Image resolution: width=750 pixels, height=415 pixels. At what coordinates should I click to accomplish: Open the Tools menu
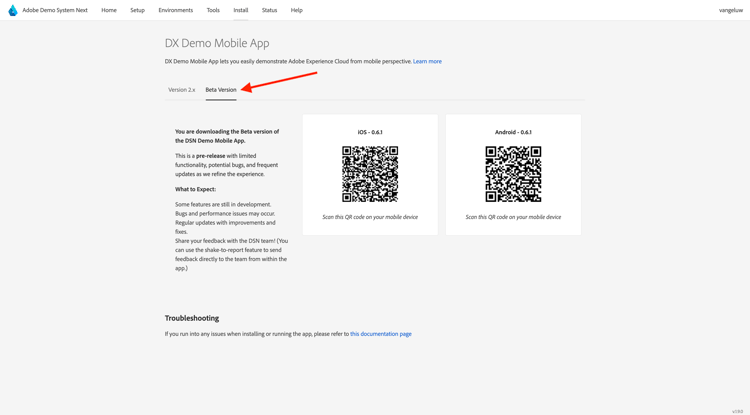click(213, 10)
